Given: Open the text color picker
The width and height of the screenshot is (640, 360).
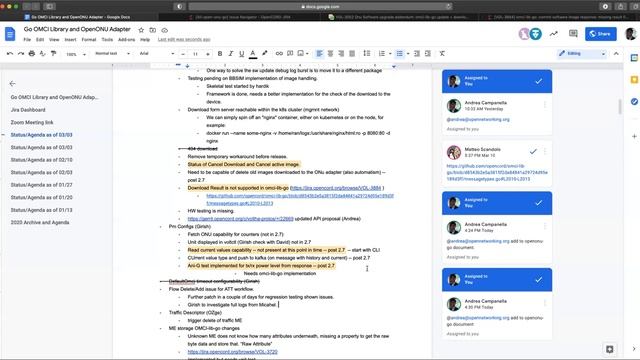Looking at the screenshot, I should click(x=253, y=53).
